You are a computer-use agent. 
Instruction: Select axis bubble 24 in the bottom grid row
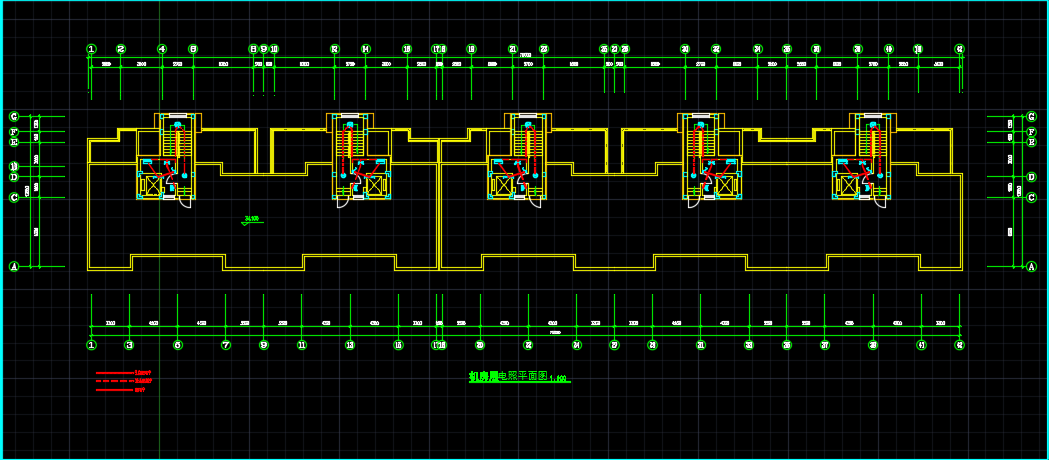click(x=577, y=345)
